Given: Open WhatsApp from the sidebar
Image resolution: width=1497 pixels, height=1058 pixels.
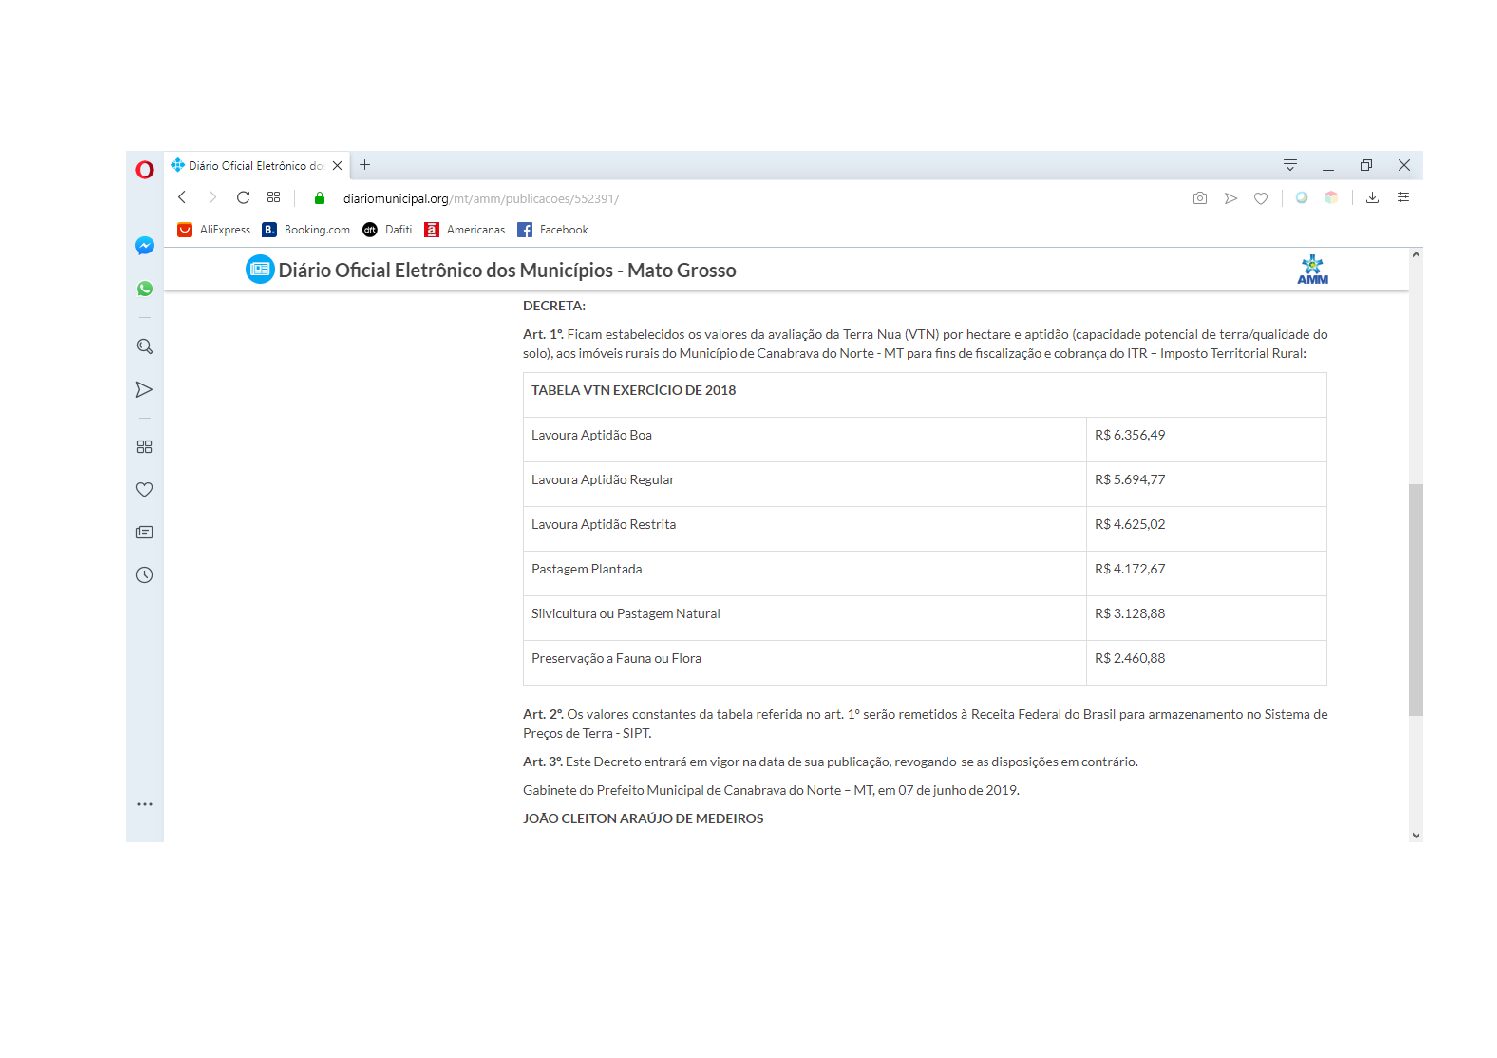Looking at the screenshot, I should coord(145,288).
